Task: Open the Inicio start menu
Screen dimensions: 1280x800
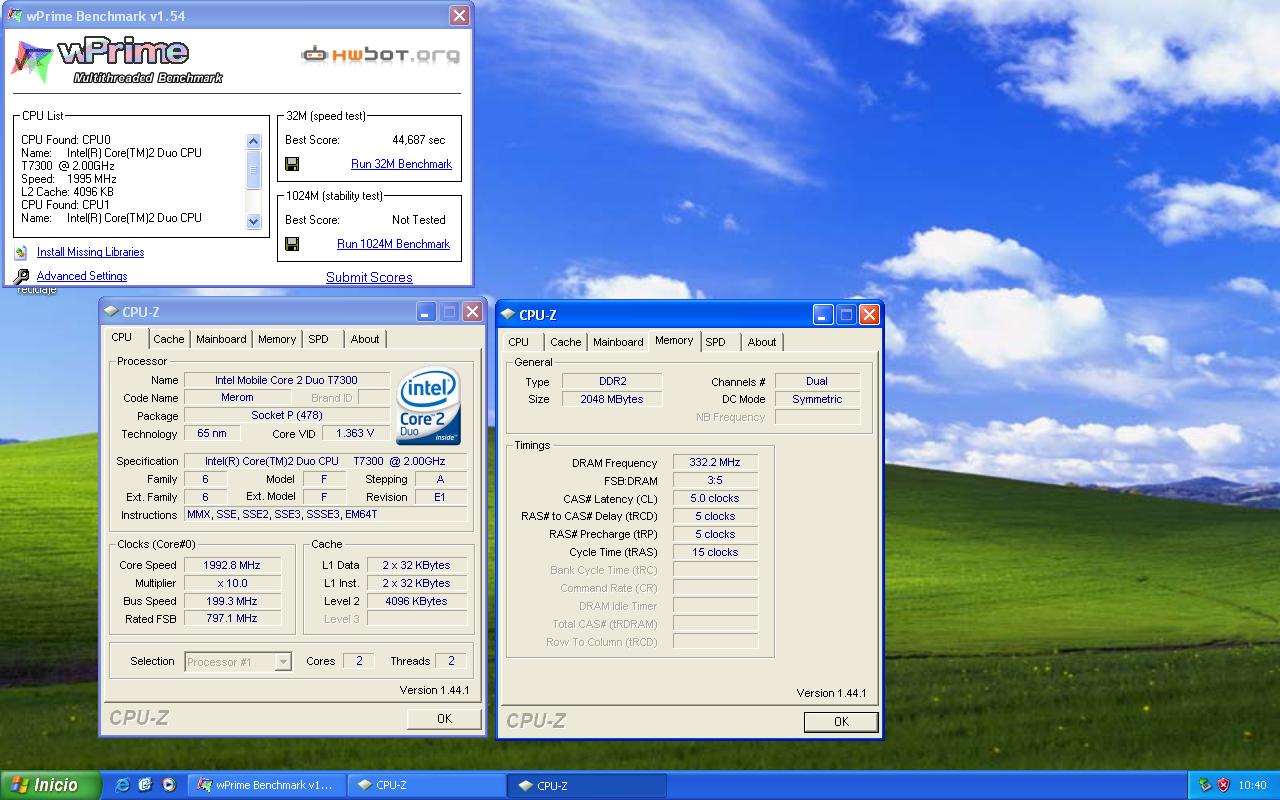Action: 50,785
